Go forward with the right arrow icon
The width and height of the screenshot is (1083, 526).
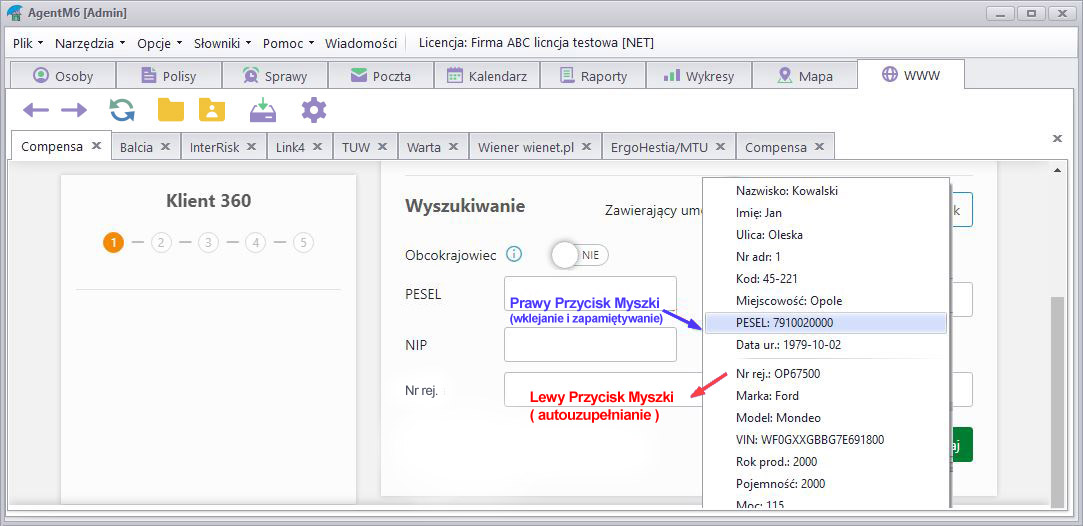(x=74, y=110)
